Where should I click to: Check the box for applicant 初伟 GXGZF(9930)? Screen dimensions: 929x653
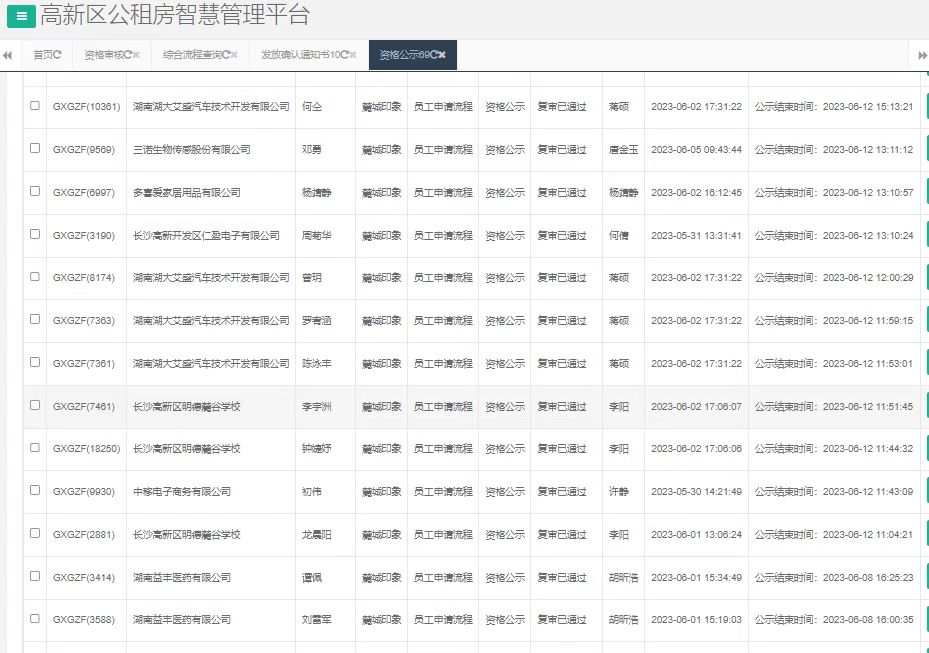pyautogui.click(x=34, y=492)
